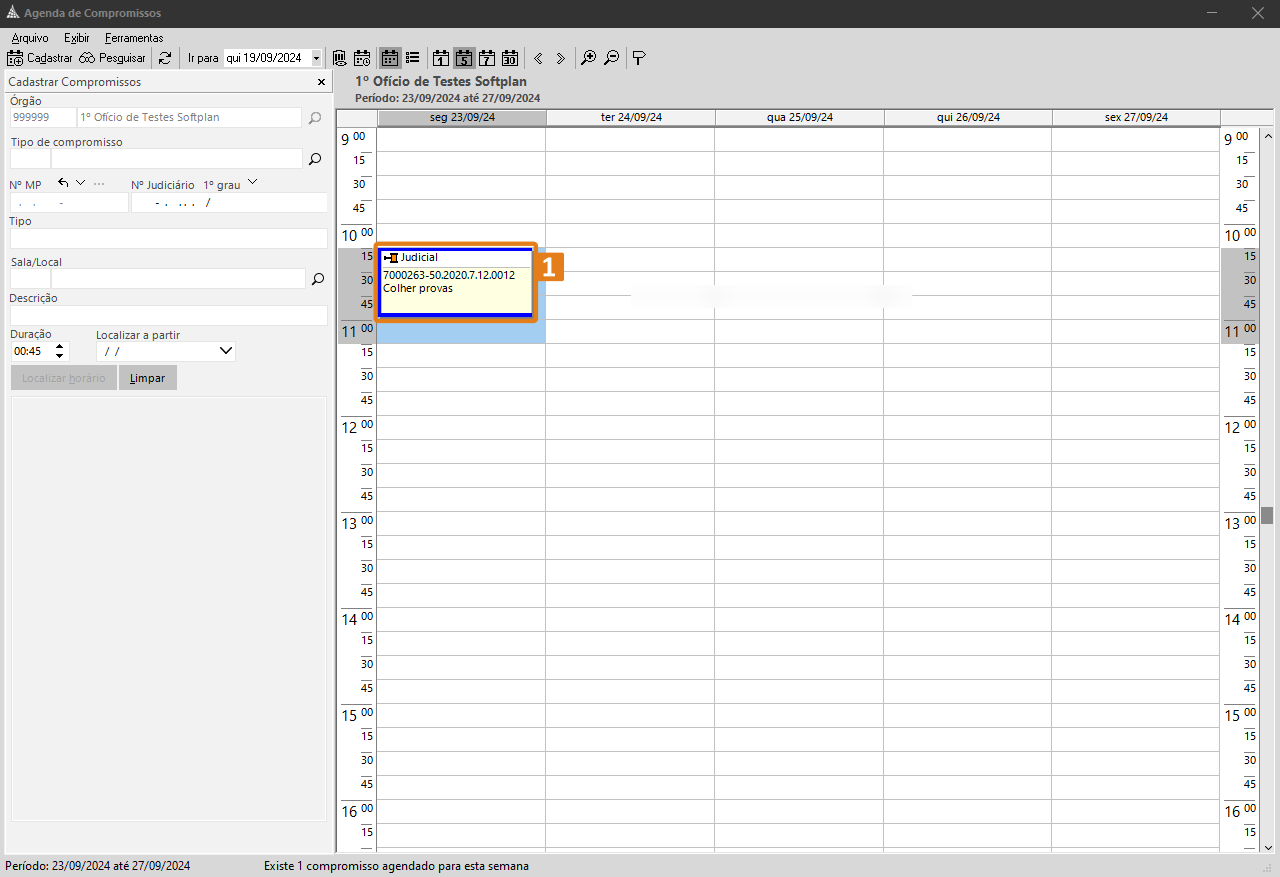Viewport: 1280px width, 877px height.
Task: Select the ter 24/09/24 column header
Action: click(631, 117)
